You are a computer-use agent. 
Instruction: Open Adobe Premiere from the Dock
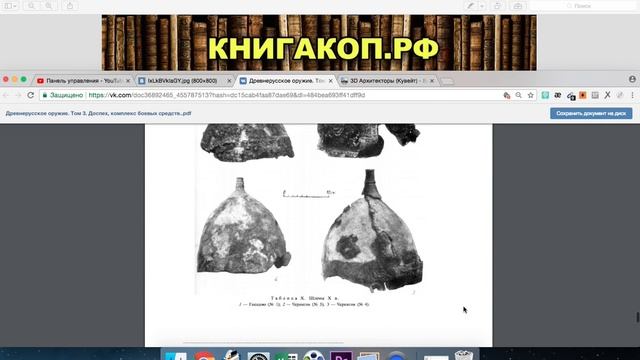pos(341,356)
